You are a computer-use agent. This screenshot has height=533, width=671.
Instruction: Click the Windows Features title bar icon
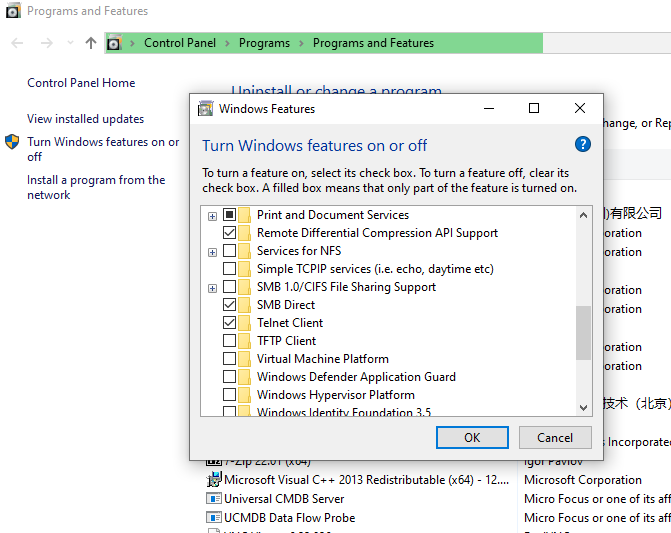coord(206,109)
